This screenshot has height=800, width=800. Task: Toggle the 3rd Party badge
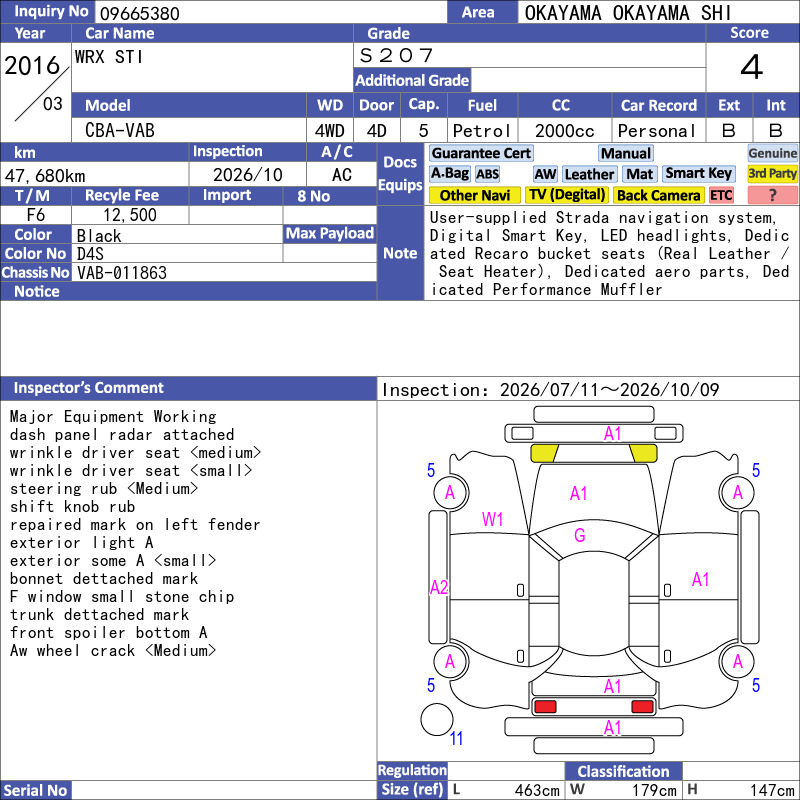(772, 174)
